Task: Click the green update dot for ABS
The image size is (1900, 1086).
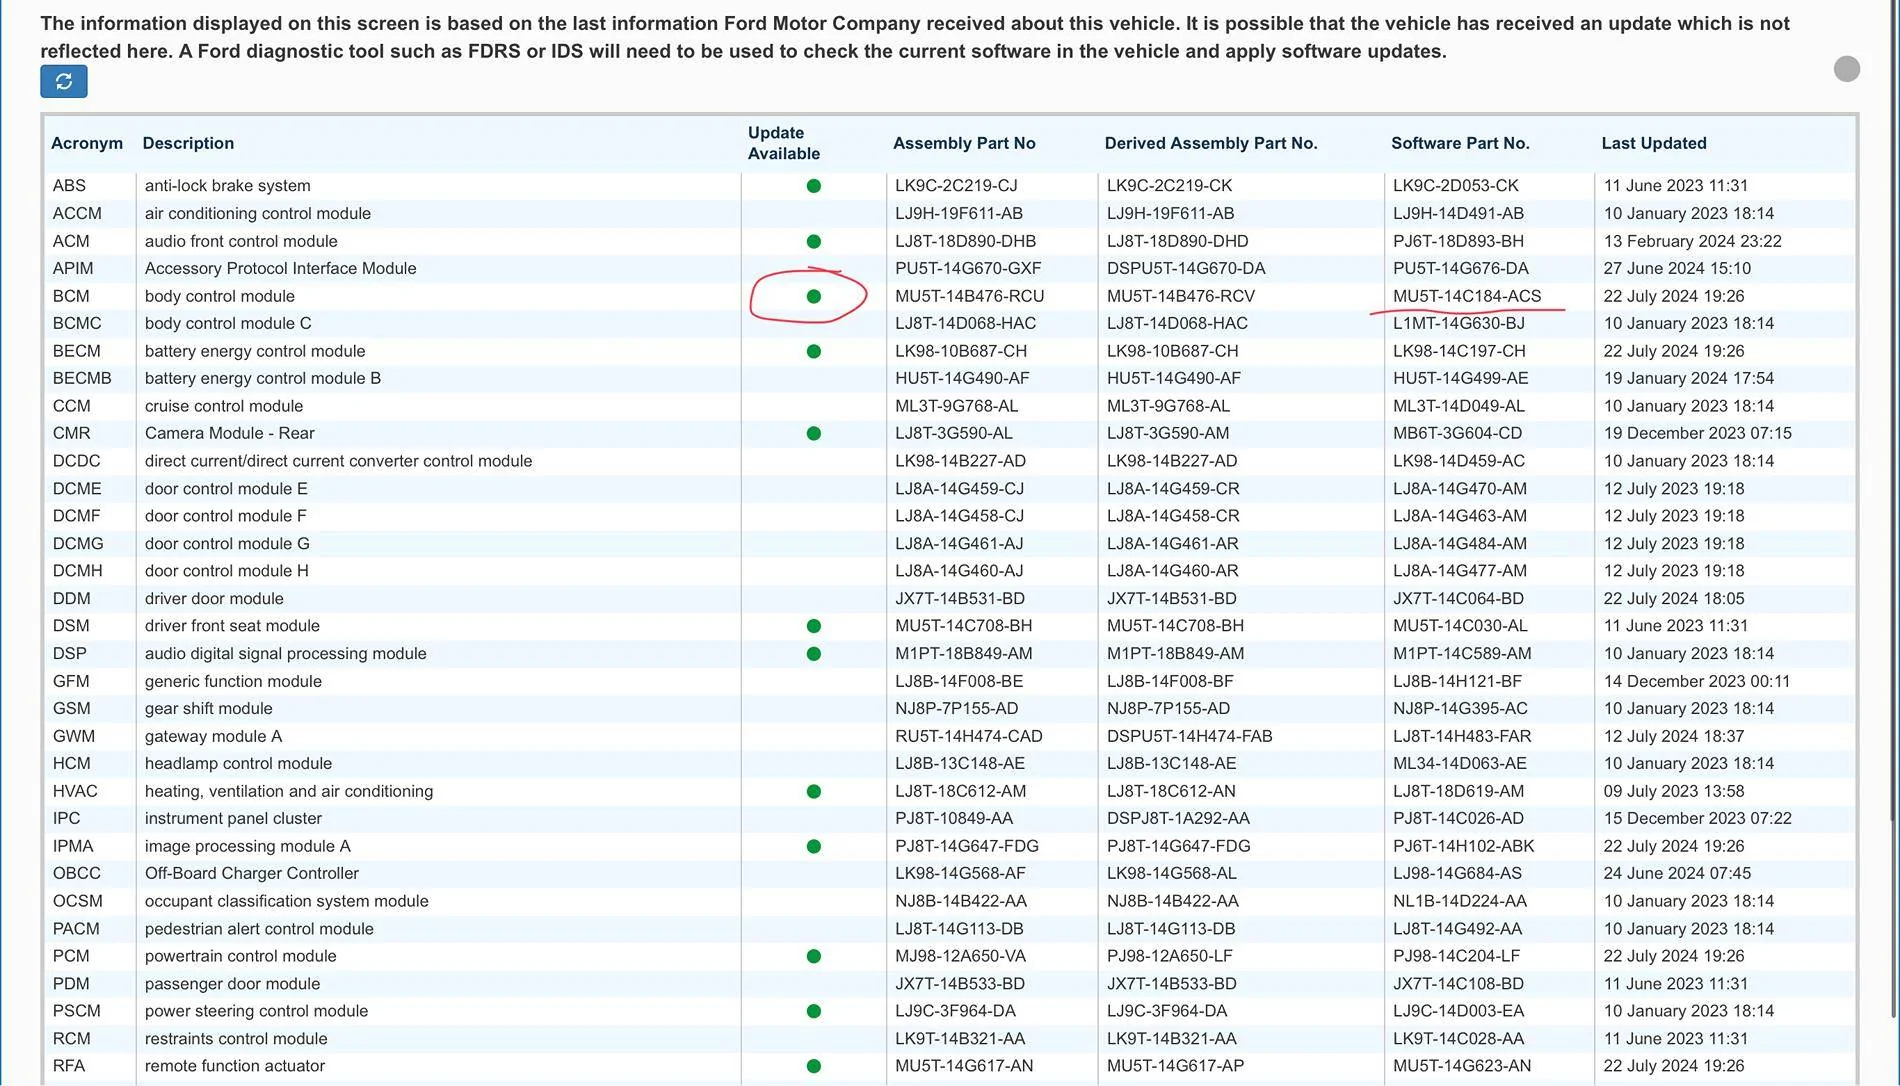Action: coord(814,186)
